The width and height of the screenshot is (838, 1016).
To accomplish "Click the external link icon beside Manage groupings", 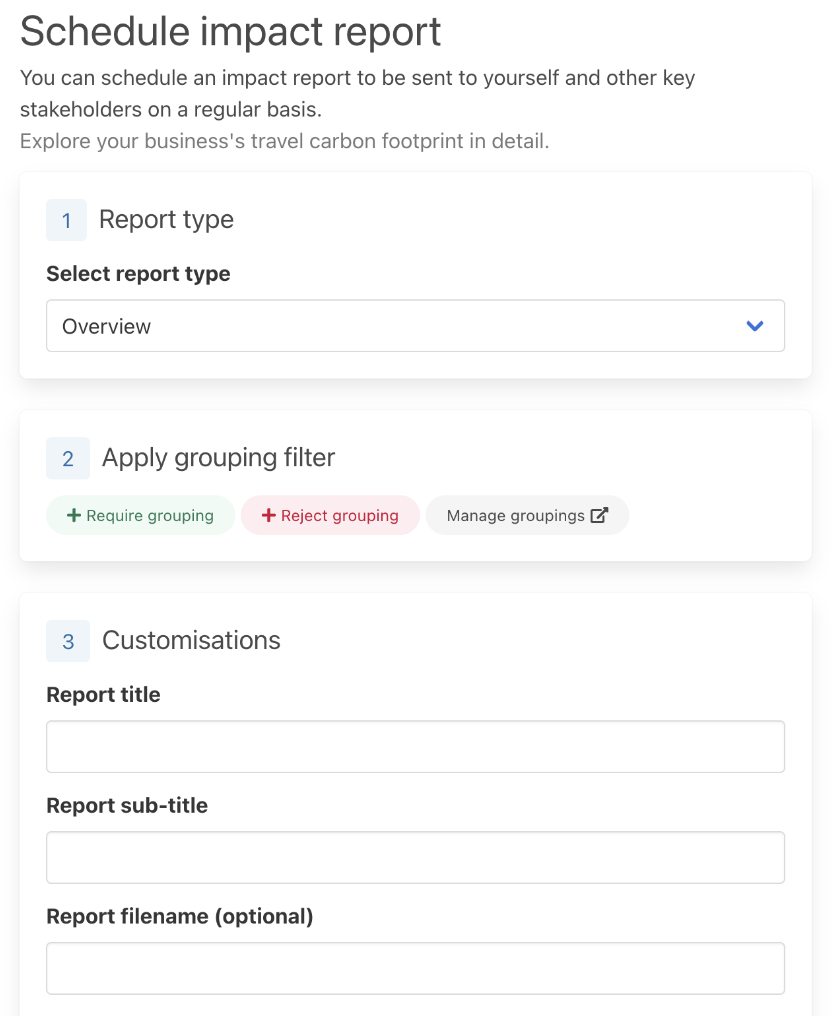I will [x=599, y=516].
